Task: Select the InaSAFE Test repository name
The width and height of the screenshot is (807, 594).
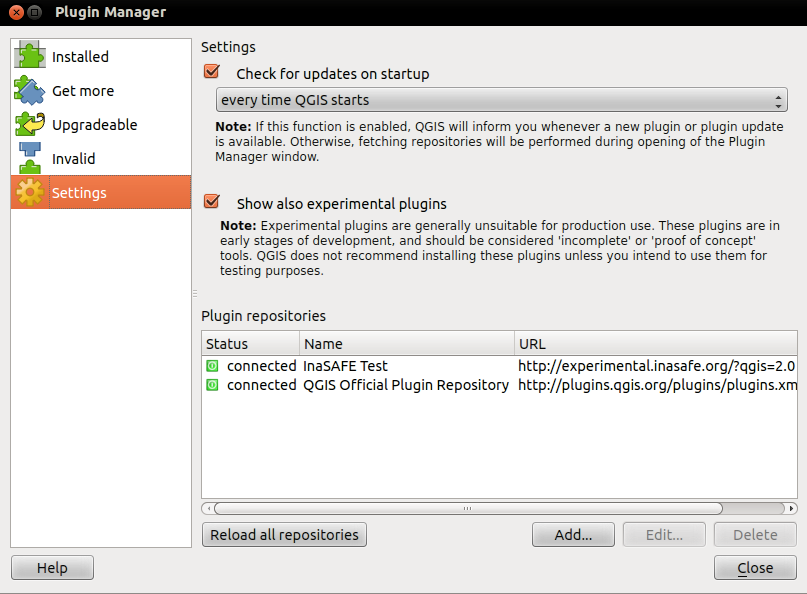Action: (x=345, y=366)
